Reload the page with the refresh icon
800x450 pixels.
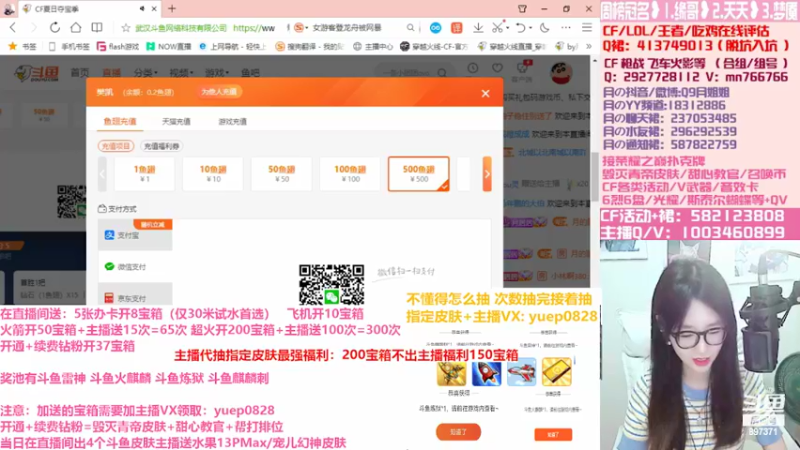pos(55,28)
